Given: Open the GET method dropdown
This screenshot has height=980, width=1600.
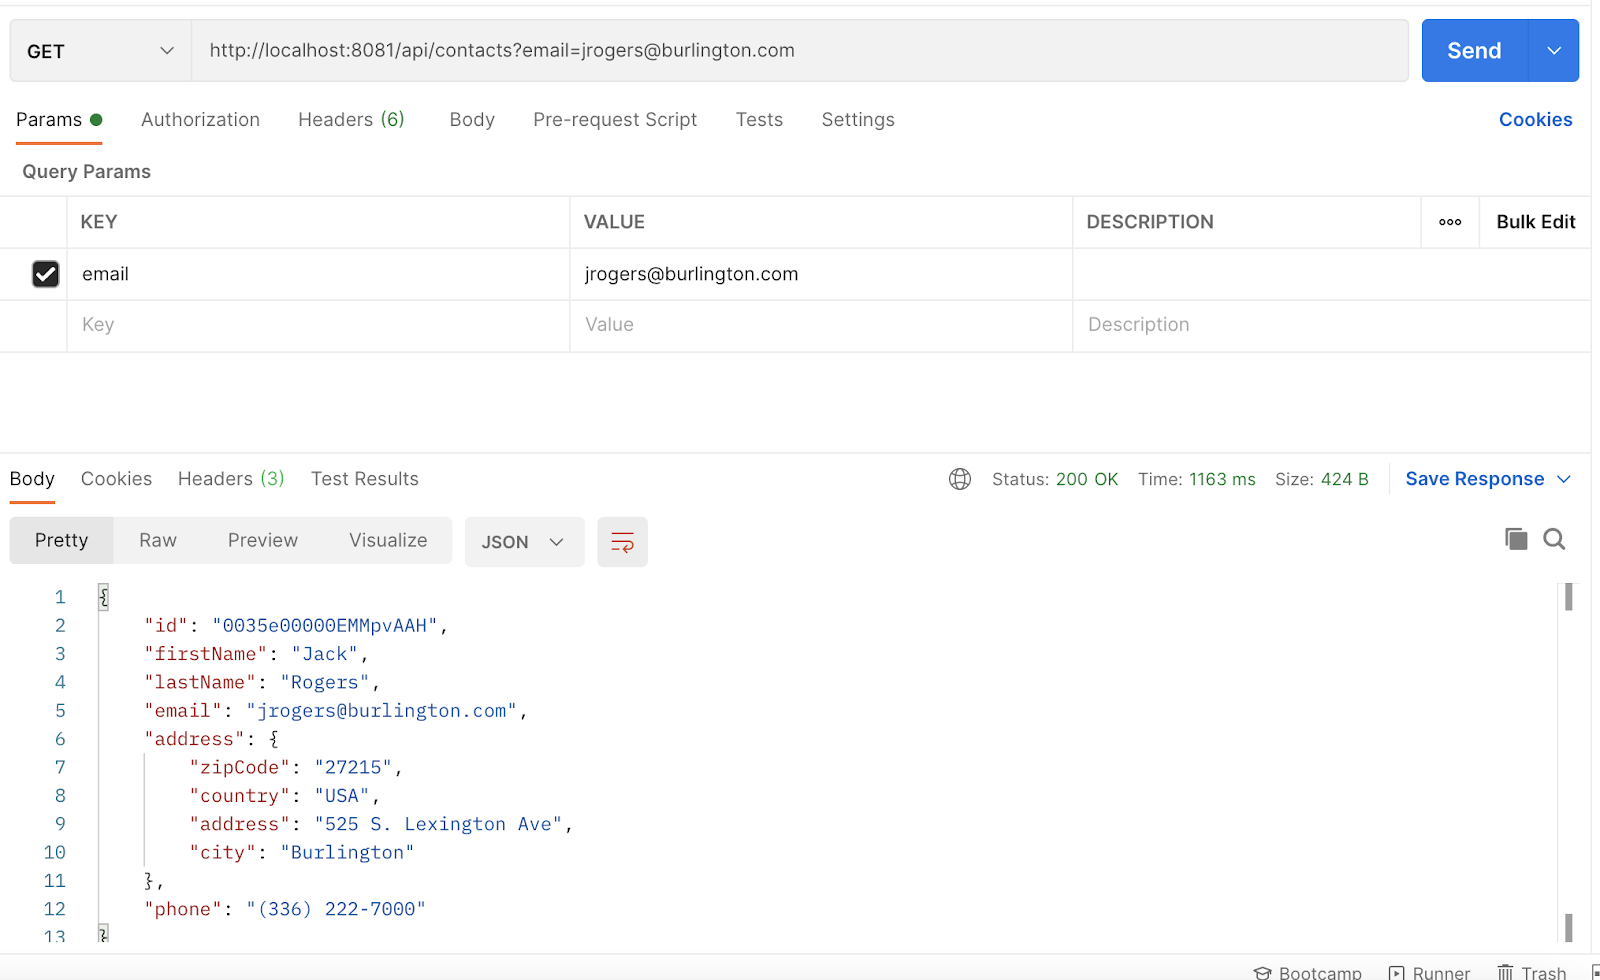Looking at the screenshot, I should (x=100, y=51).
